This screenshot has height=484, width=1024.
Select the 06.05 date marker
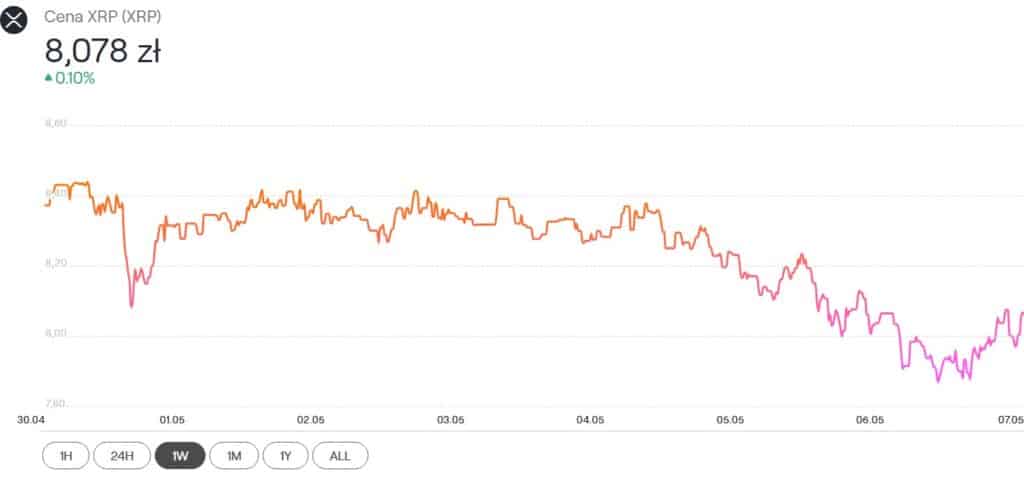(x=869, y=419)
